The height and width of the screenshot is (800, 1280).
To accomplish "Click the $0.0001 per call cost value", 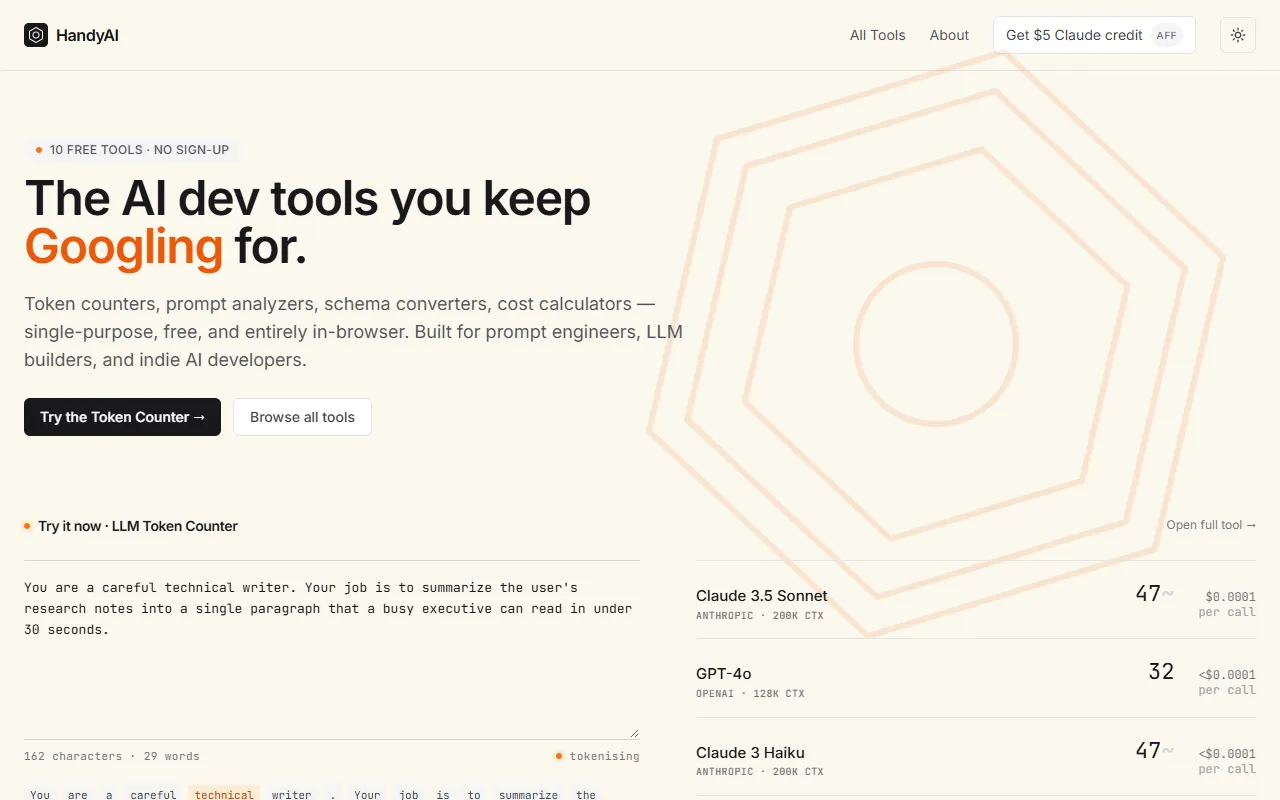I will tap(1230, 596).
